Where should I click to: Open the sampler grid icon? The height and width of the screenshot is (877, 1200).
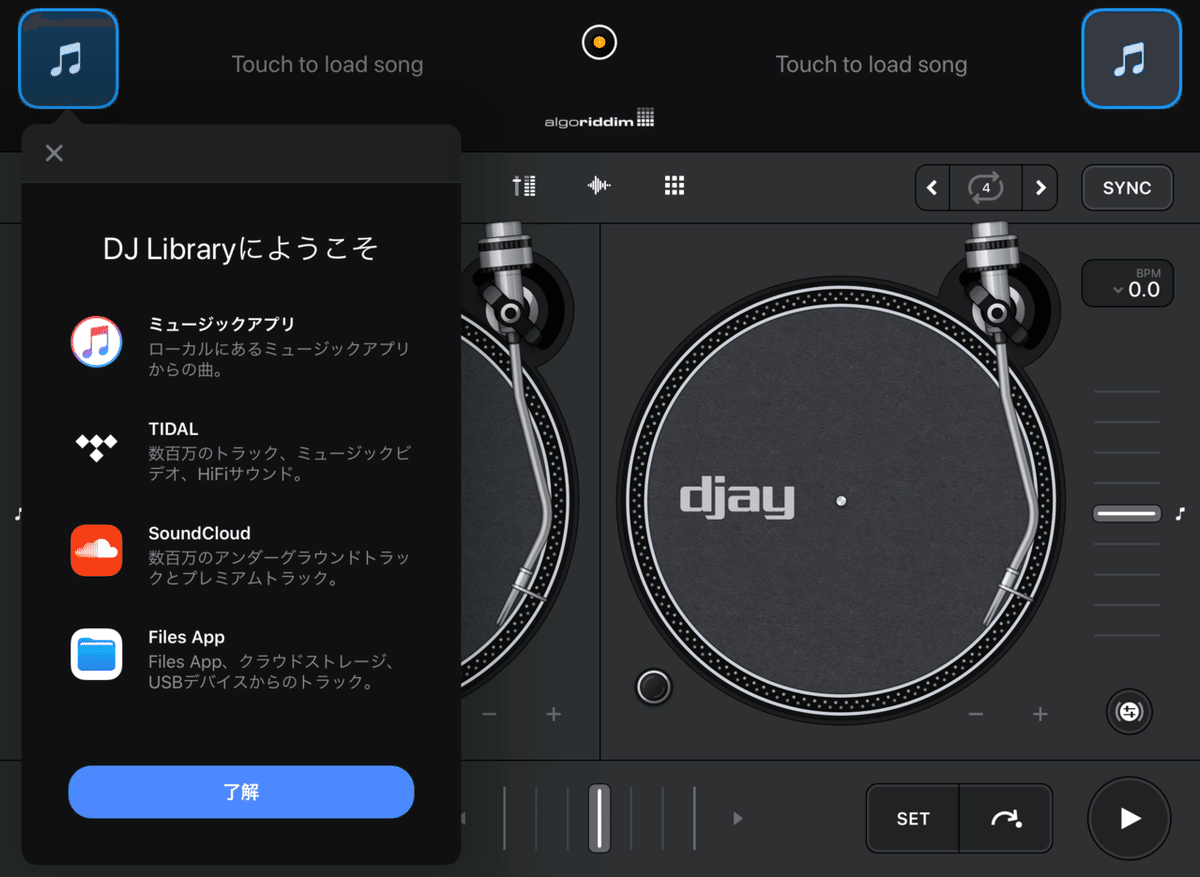[674, 185]
